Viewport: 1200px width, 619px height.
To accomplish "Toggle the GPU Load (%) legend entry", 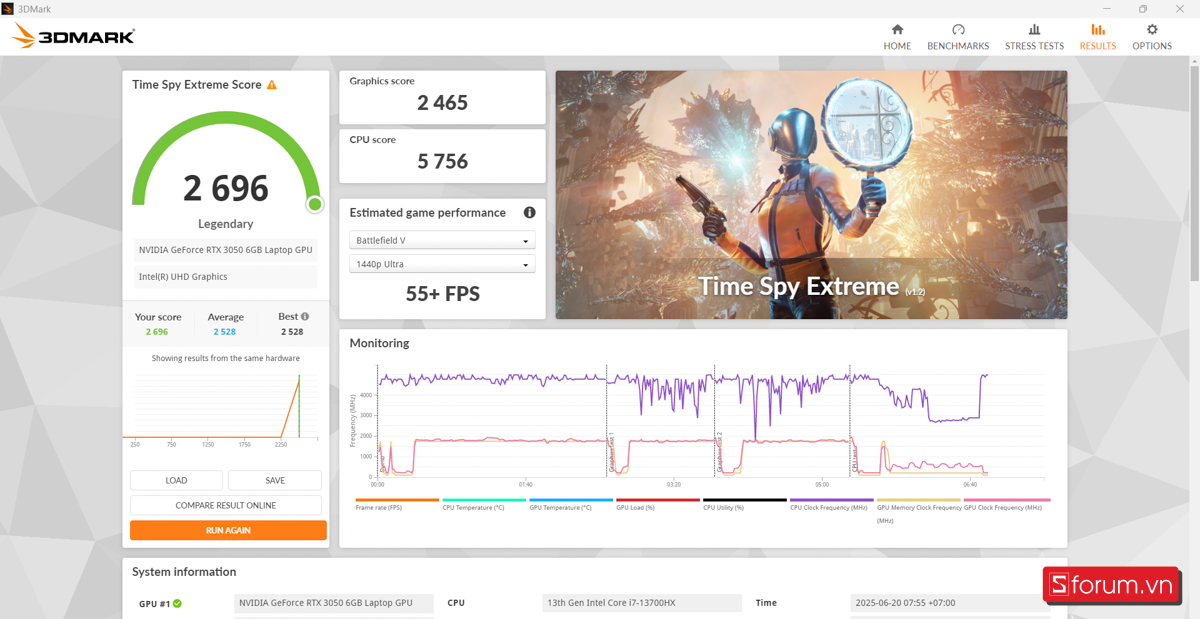I will (658, 507).
